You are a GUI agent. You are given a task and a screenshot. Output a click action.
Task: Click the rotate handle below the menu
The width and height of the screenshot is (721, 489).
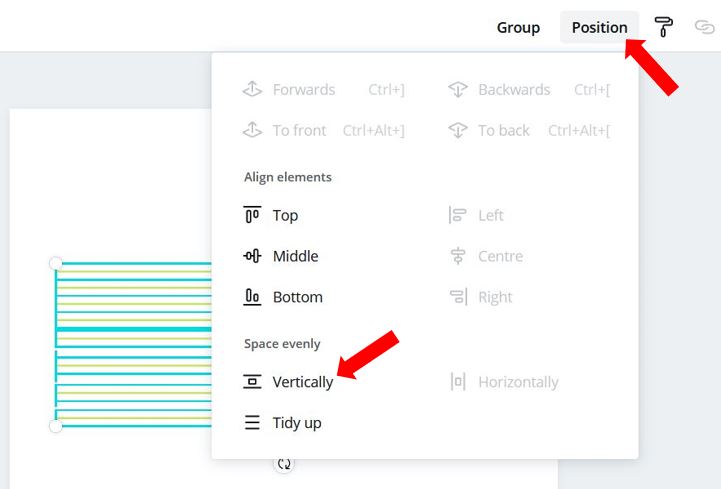click(x=284, y=464)
